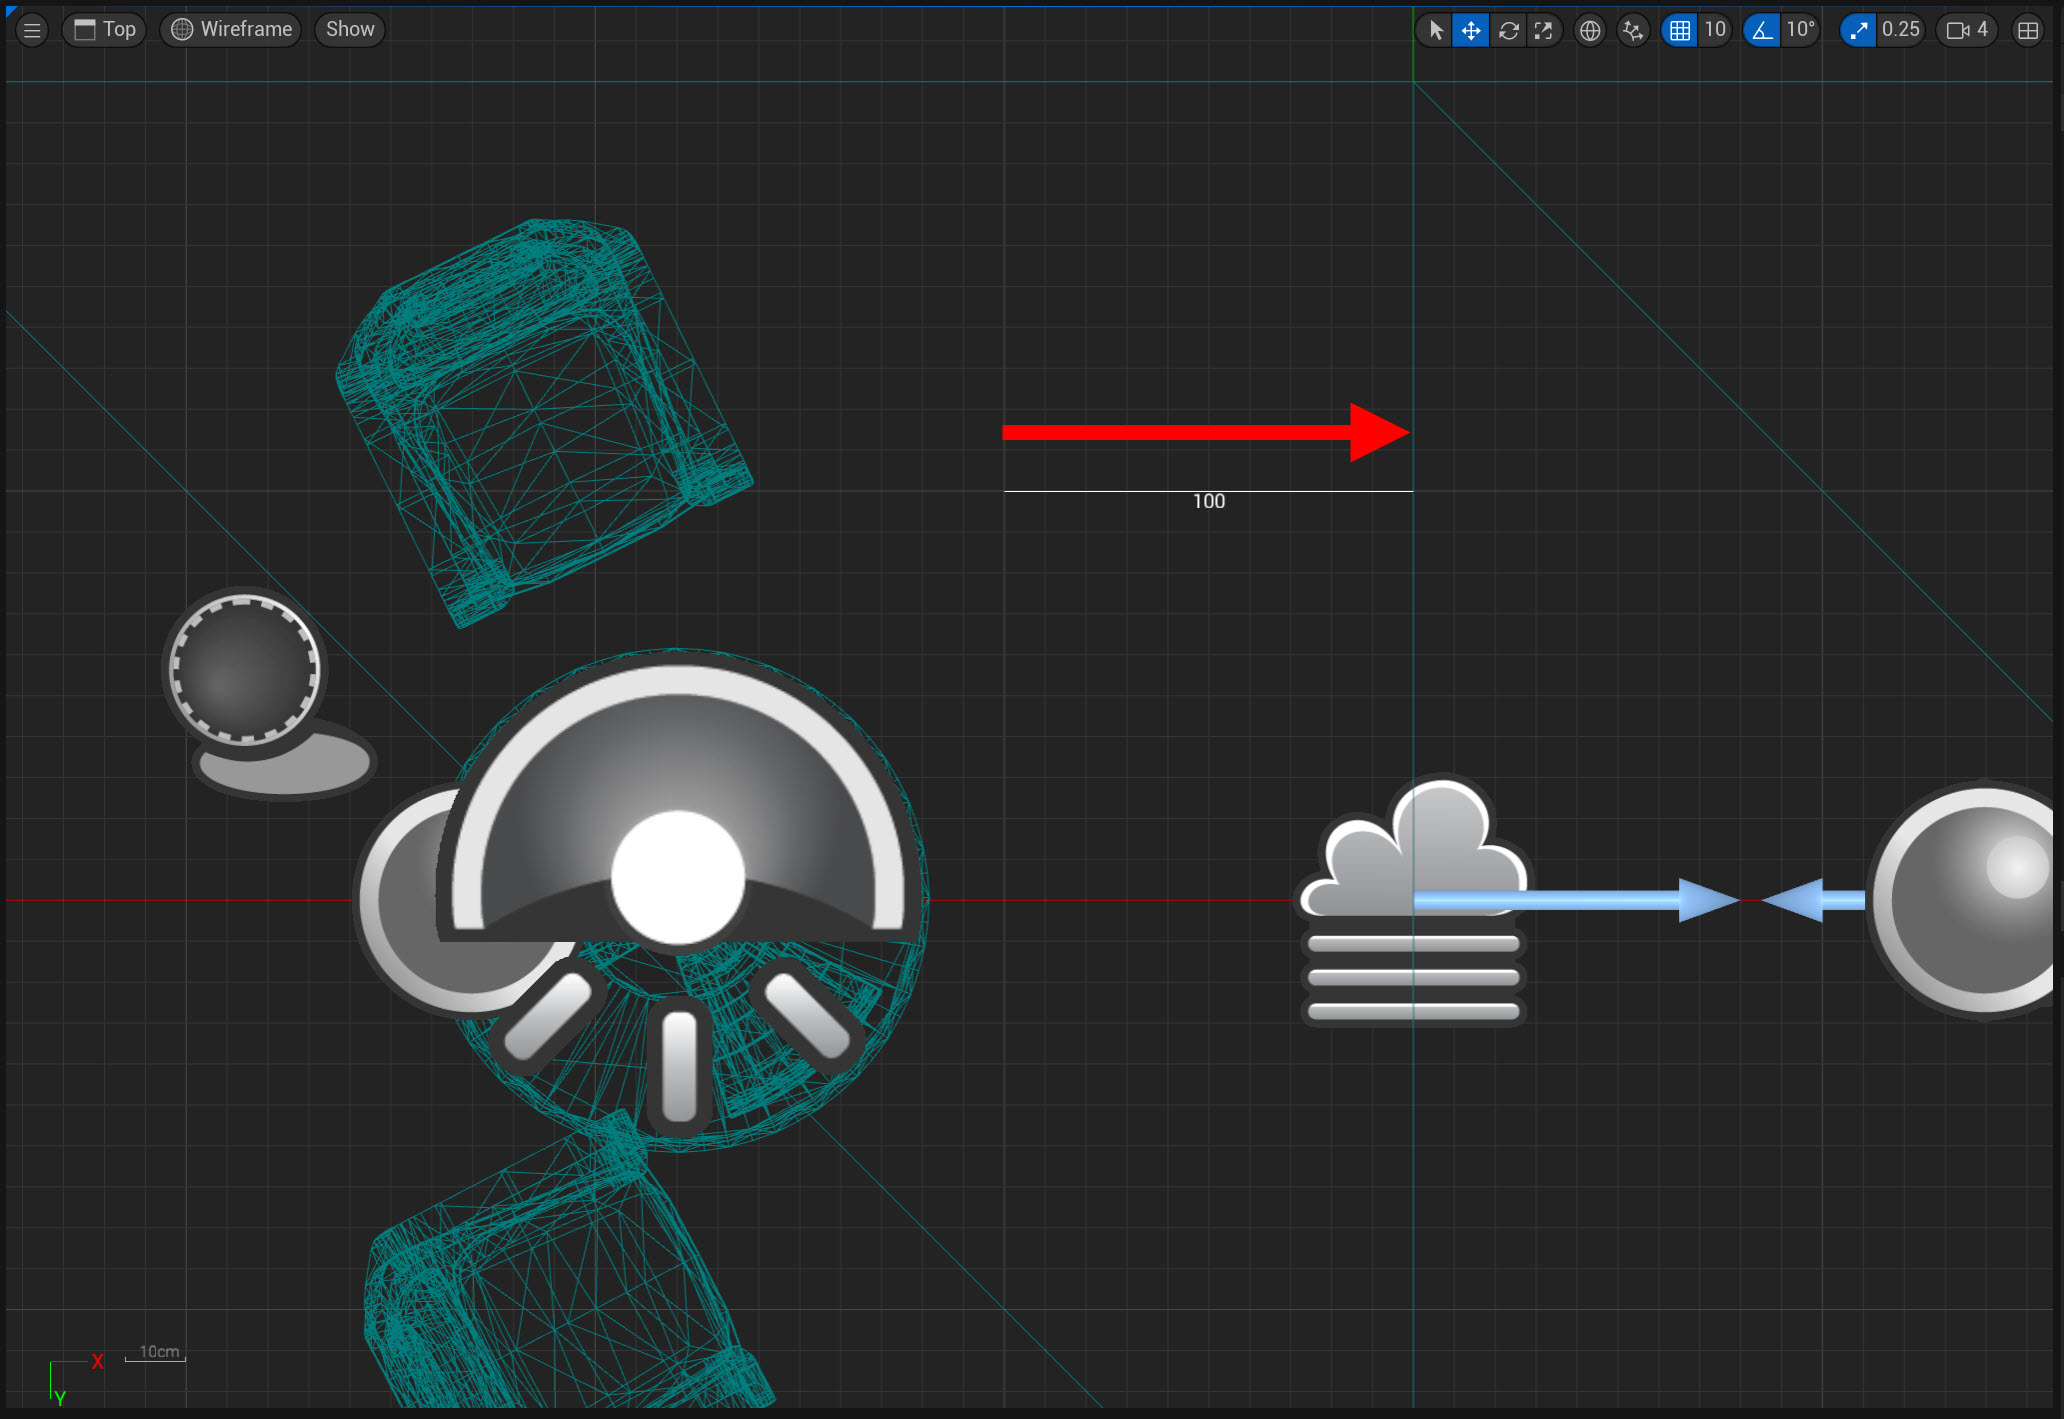Select the scale objects tool

pos(1544,30)
